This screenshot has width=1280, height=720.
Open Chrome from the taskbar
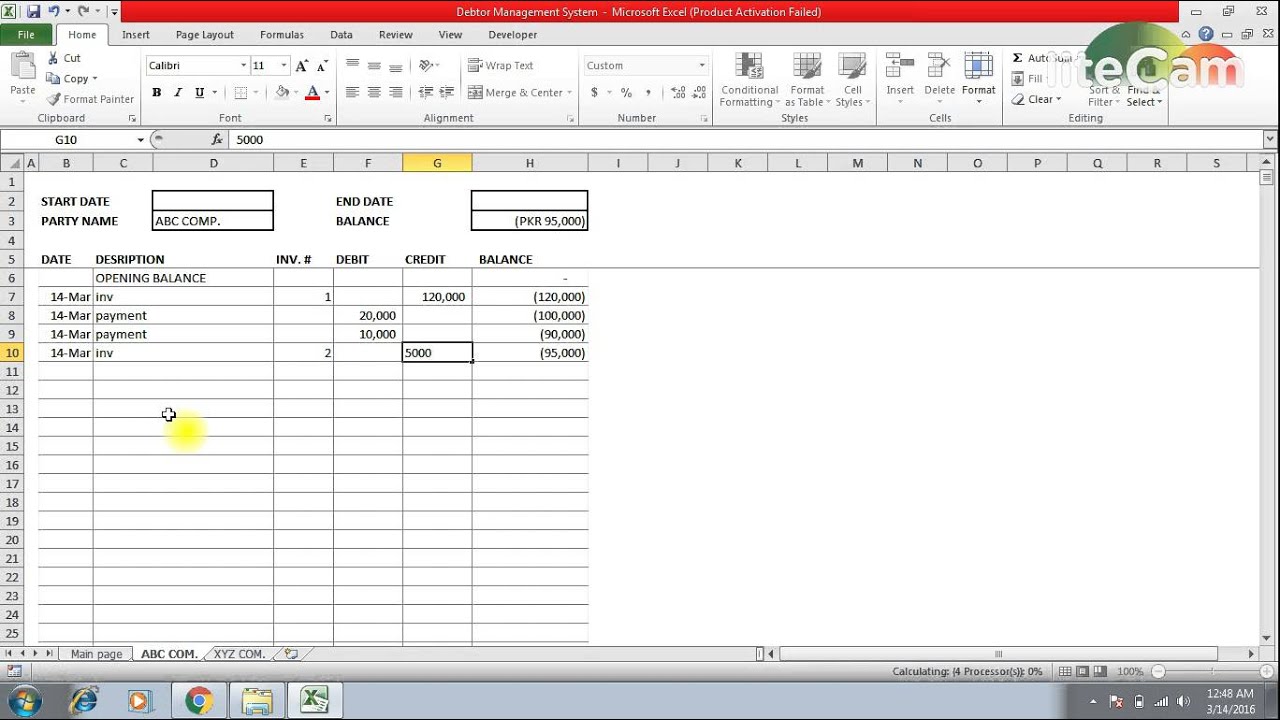coord(198,701)
